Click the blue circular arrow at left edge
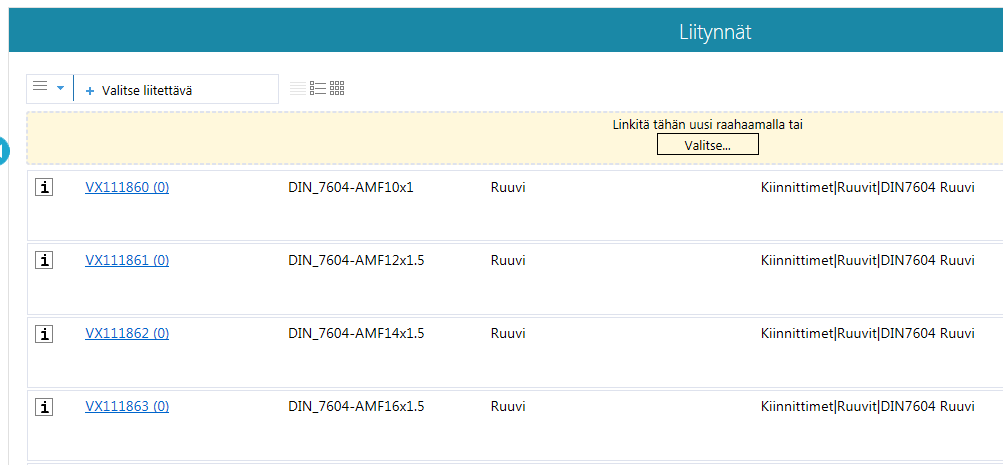Screen dimensions: 1003x465 (3, 151)
